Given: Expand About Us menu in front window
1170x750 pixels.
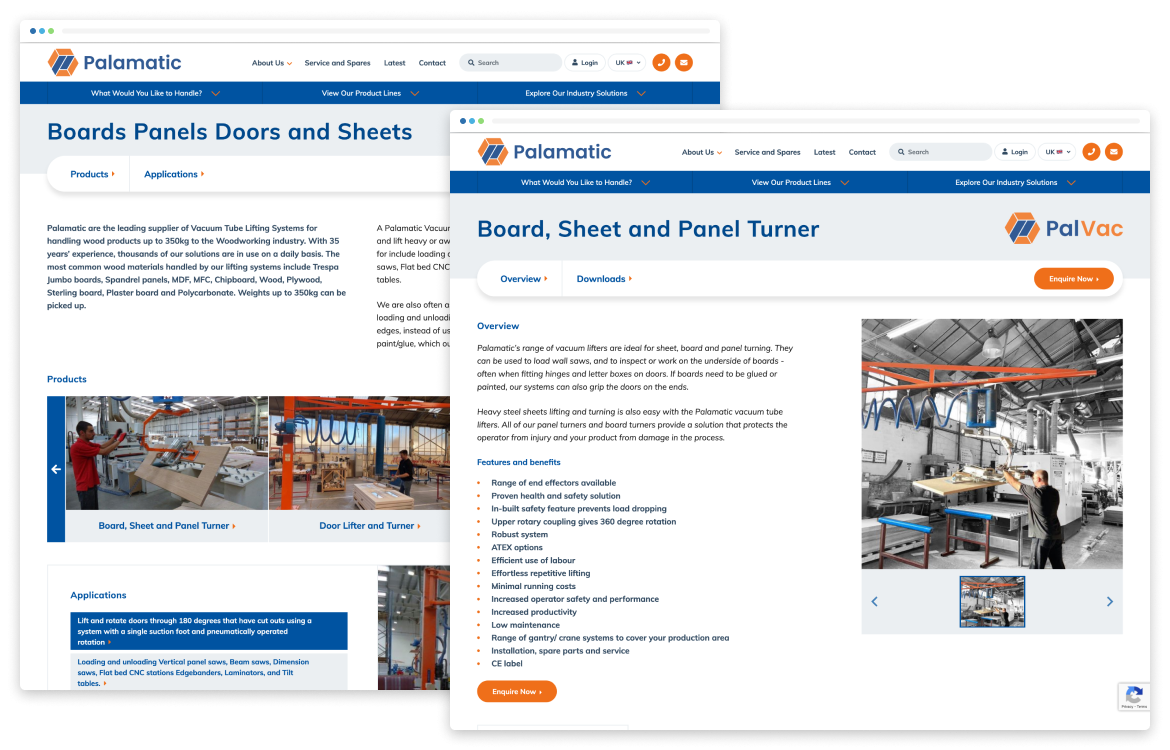Looking at the screenshot, I should click(x=702, y=153).
